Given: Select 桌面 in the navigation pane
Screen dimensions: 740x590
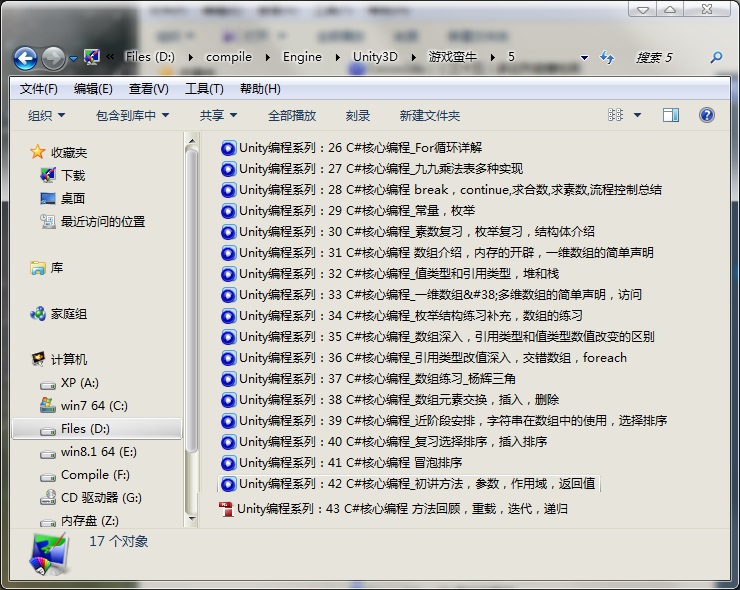Looking at the screenshot, I should [x=73, y=198].
